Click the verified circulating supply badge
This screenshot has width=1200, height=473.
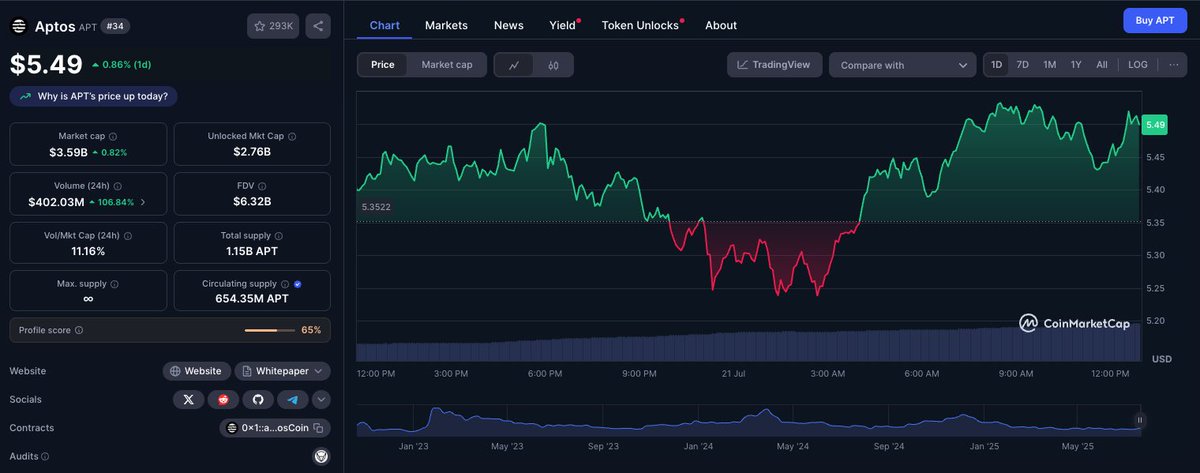[x=298, y=284]
